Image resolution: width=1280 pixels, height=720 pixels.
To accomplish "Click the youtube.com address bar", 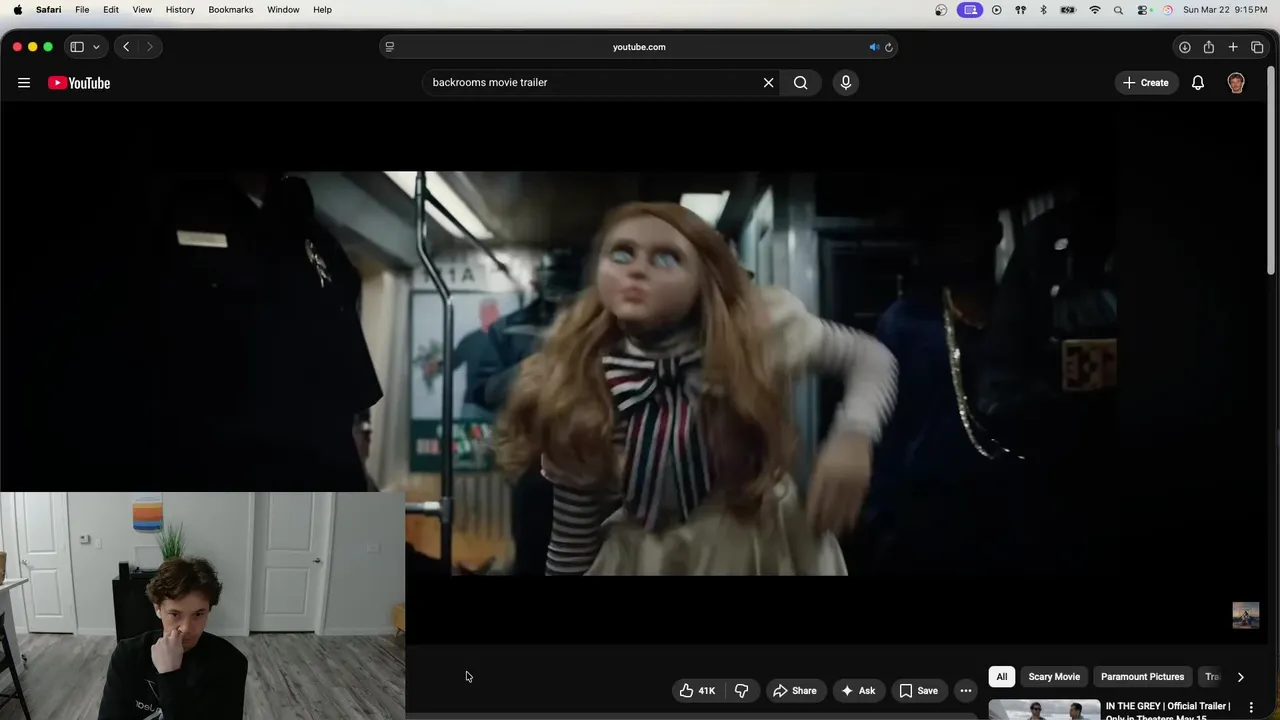I will point(639,47).
